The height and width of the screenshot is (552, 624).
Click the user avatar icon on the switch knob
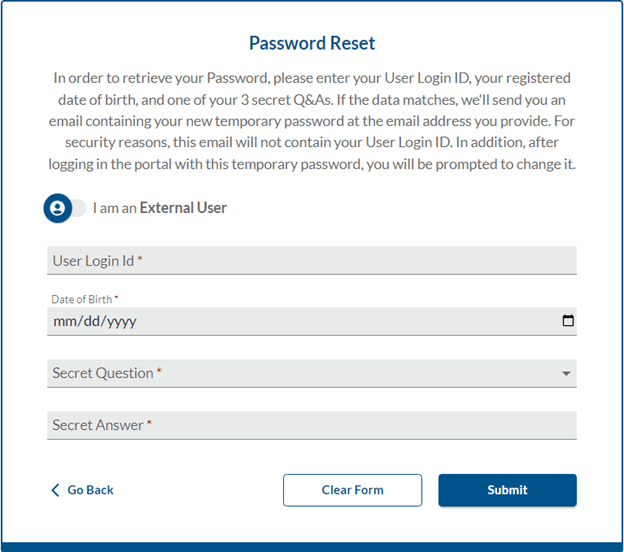click(x=57, y=208)
